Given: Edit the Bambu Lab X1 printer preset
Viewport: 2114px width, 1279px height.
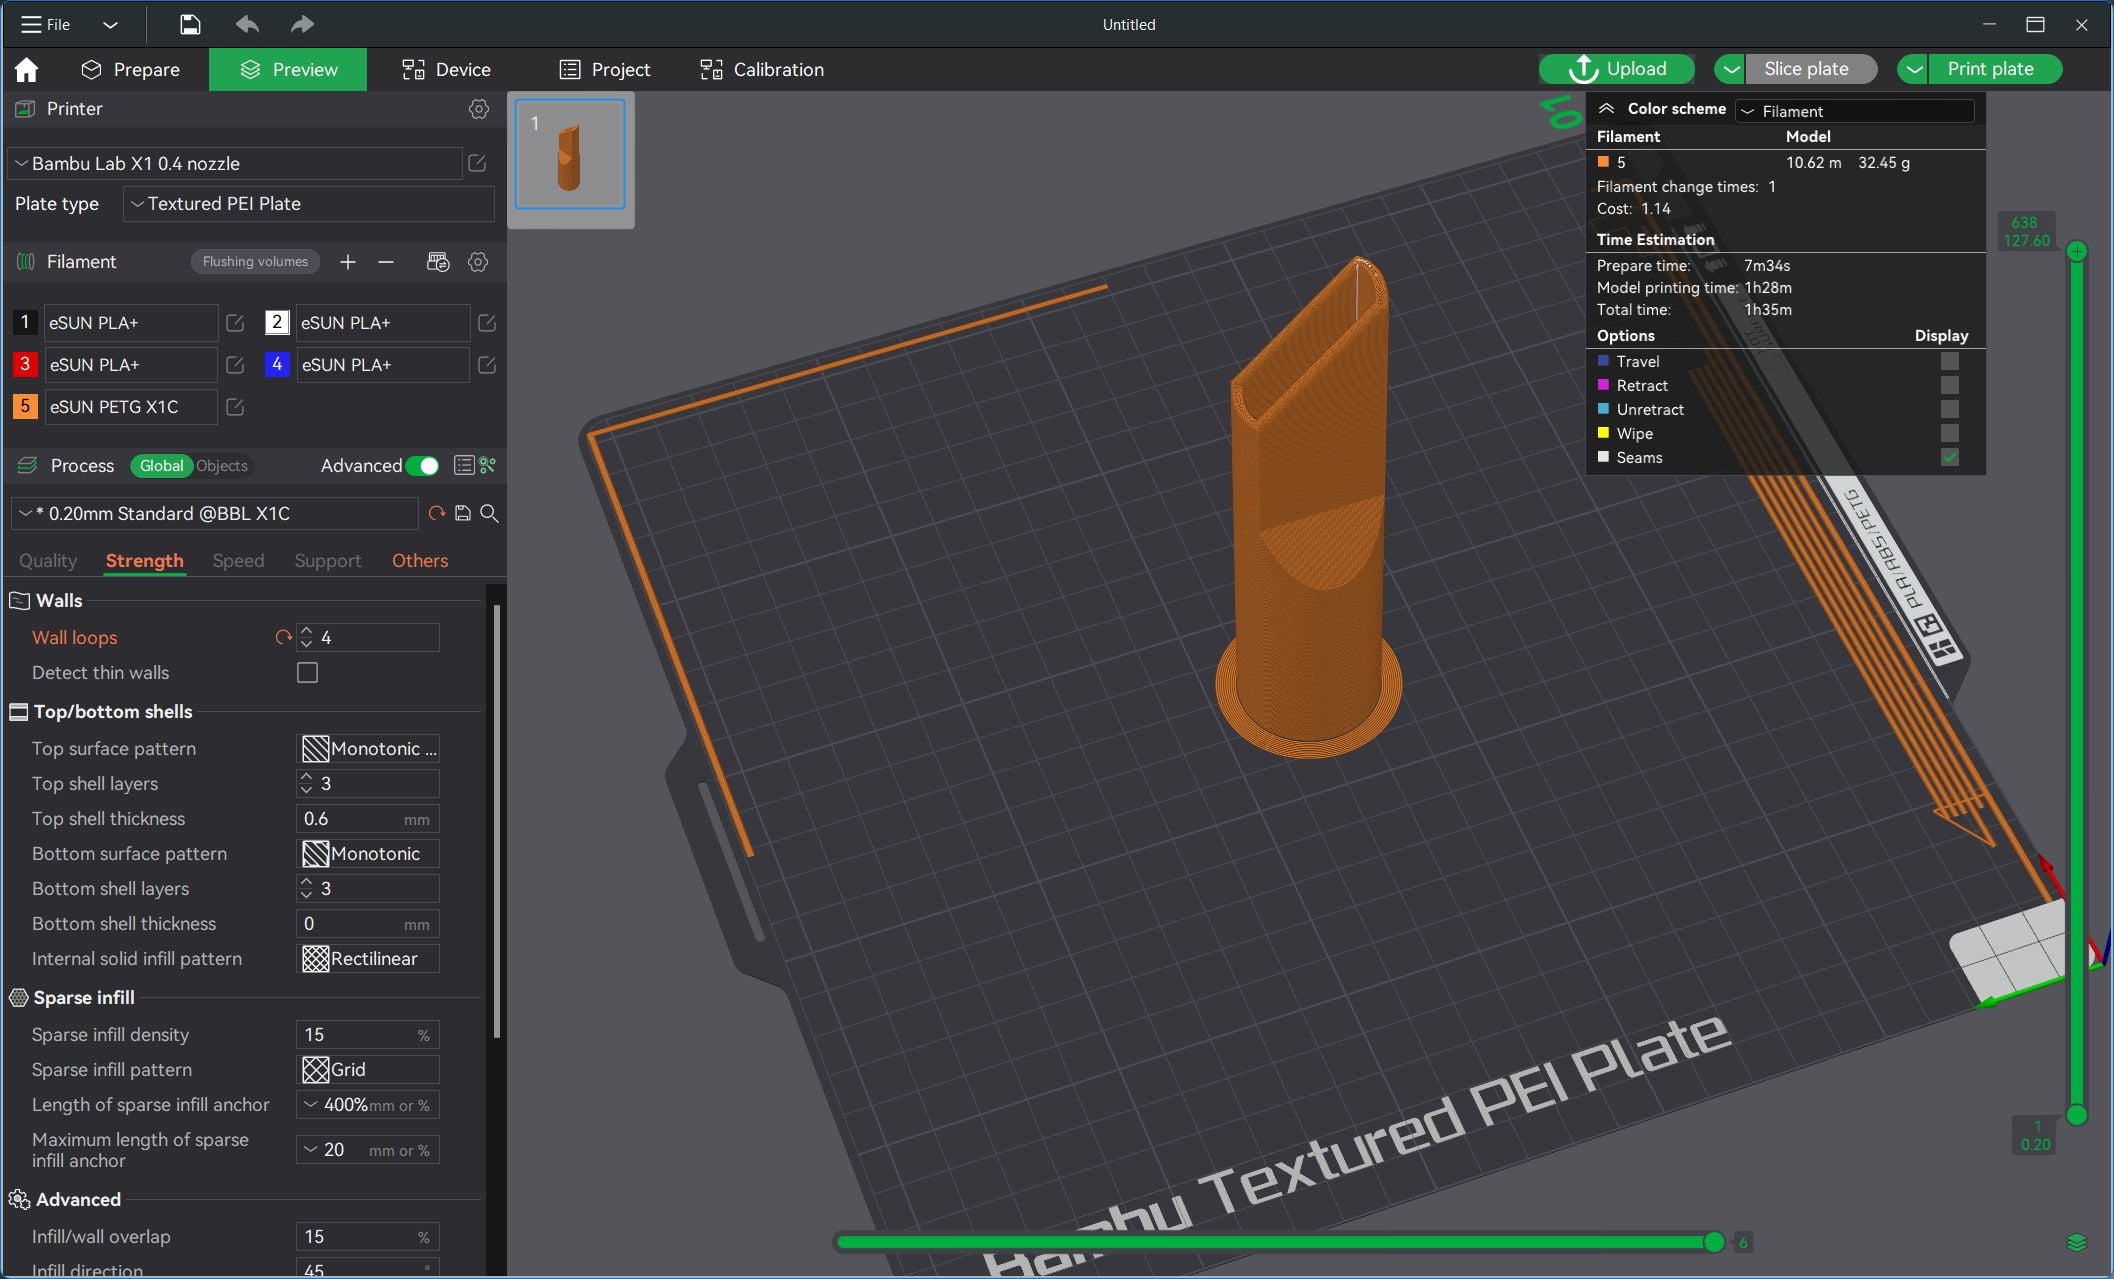Looking at the screenshot, I should pos(477,163).
